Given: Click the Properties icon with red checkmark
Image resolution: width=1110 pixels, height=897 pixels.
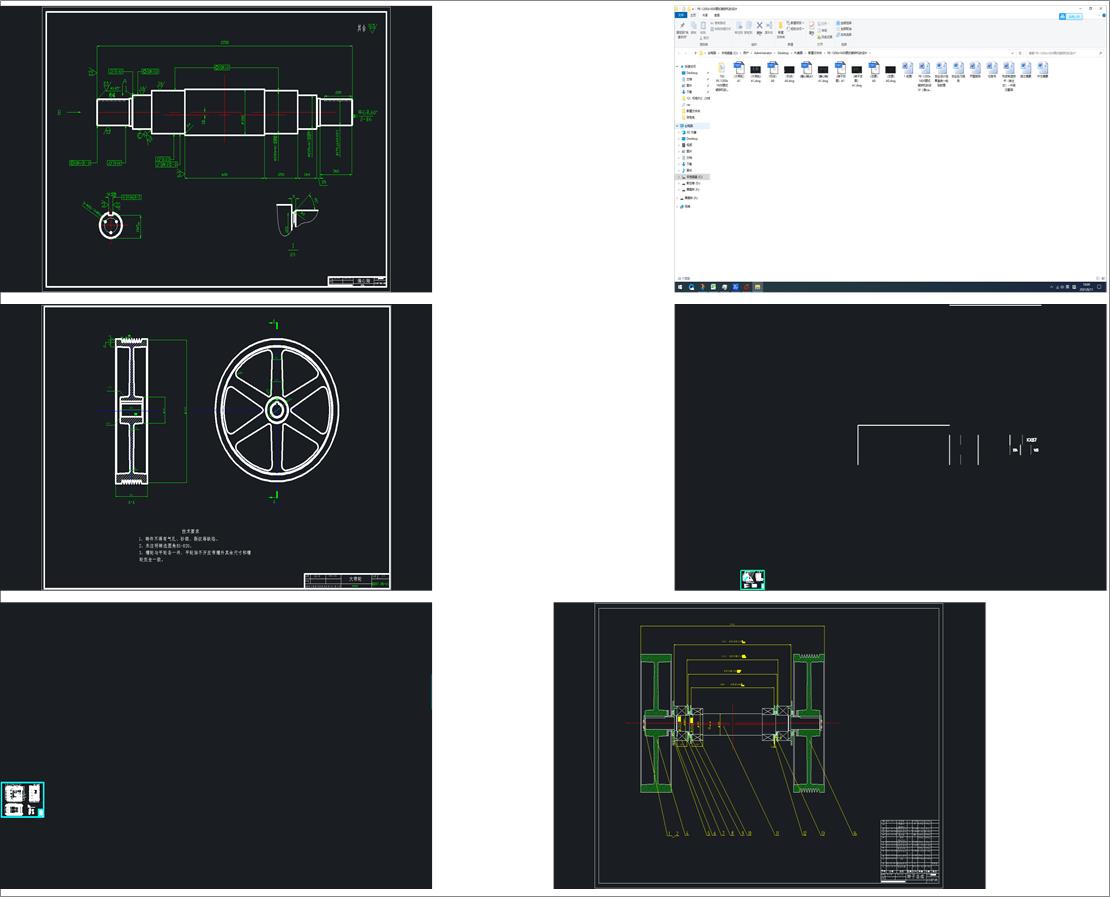Looking at the screenshot, I should pyautogui.click(x=811, y=25).
